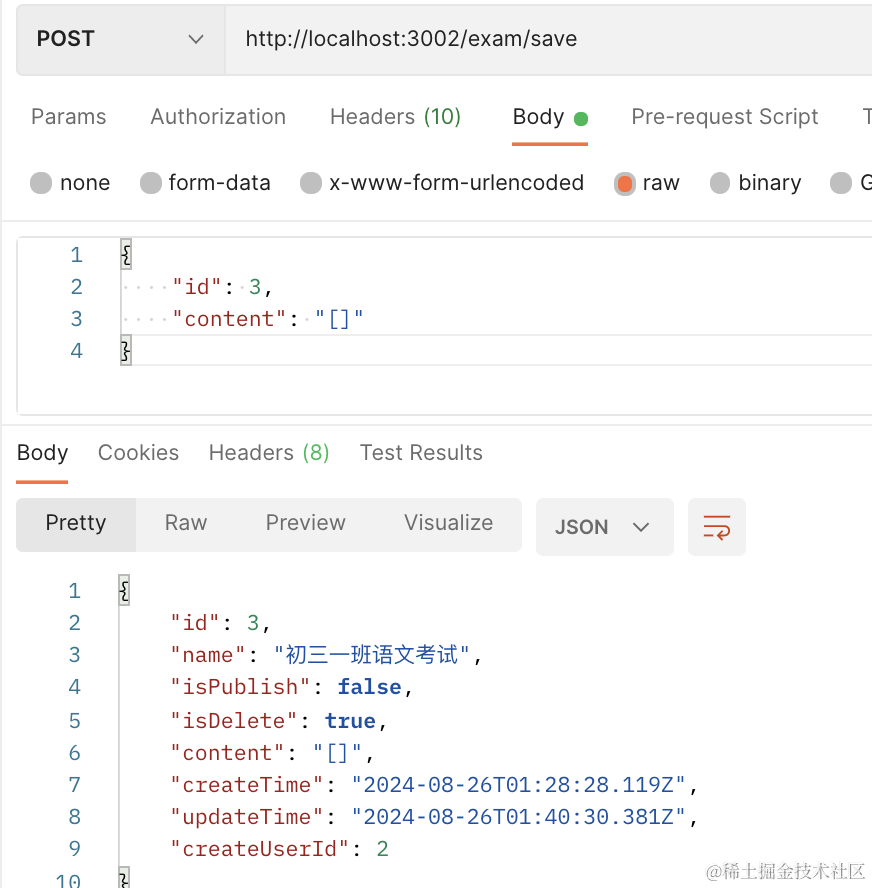Click the wrap lines icon in response
The image size is (872, 888).
coord(716,527)
